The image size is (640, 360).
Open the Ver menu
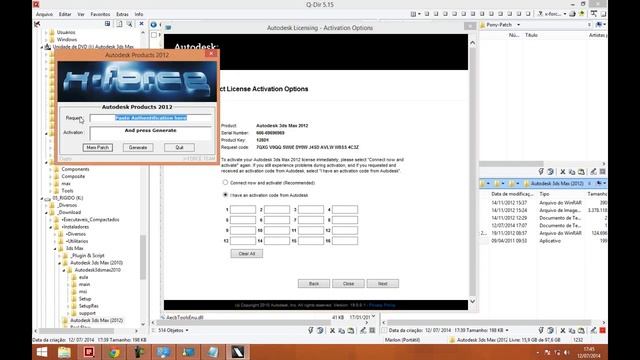[81, 14]
